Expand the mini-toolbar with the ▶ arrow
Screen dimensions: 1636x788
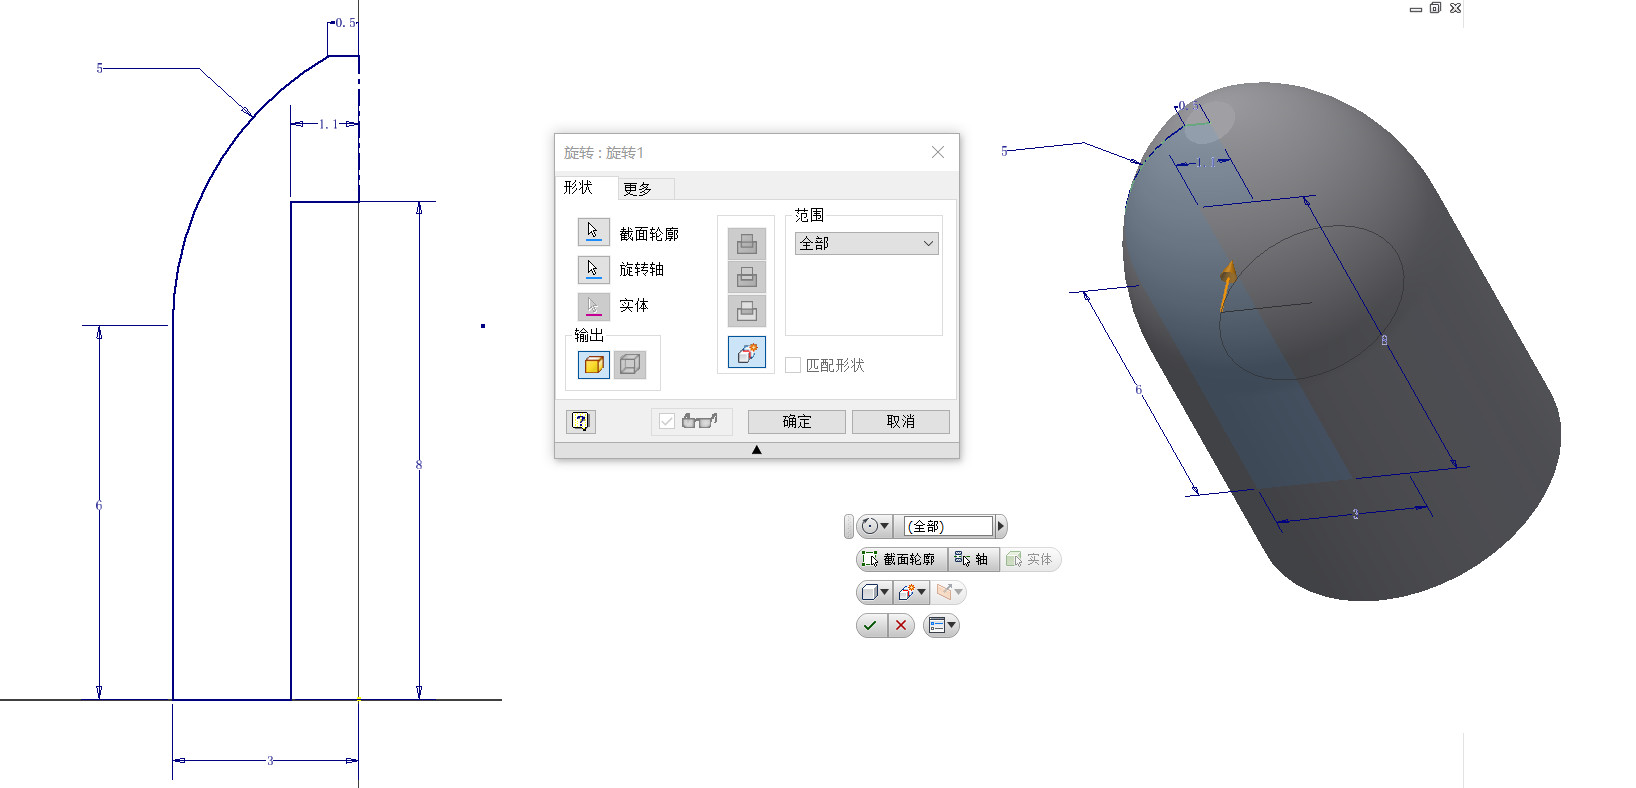tap(1000, 526)
